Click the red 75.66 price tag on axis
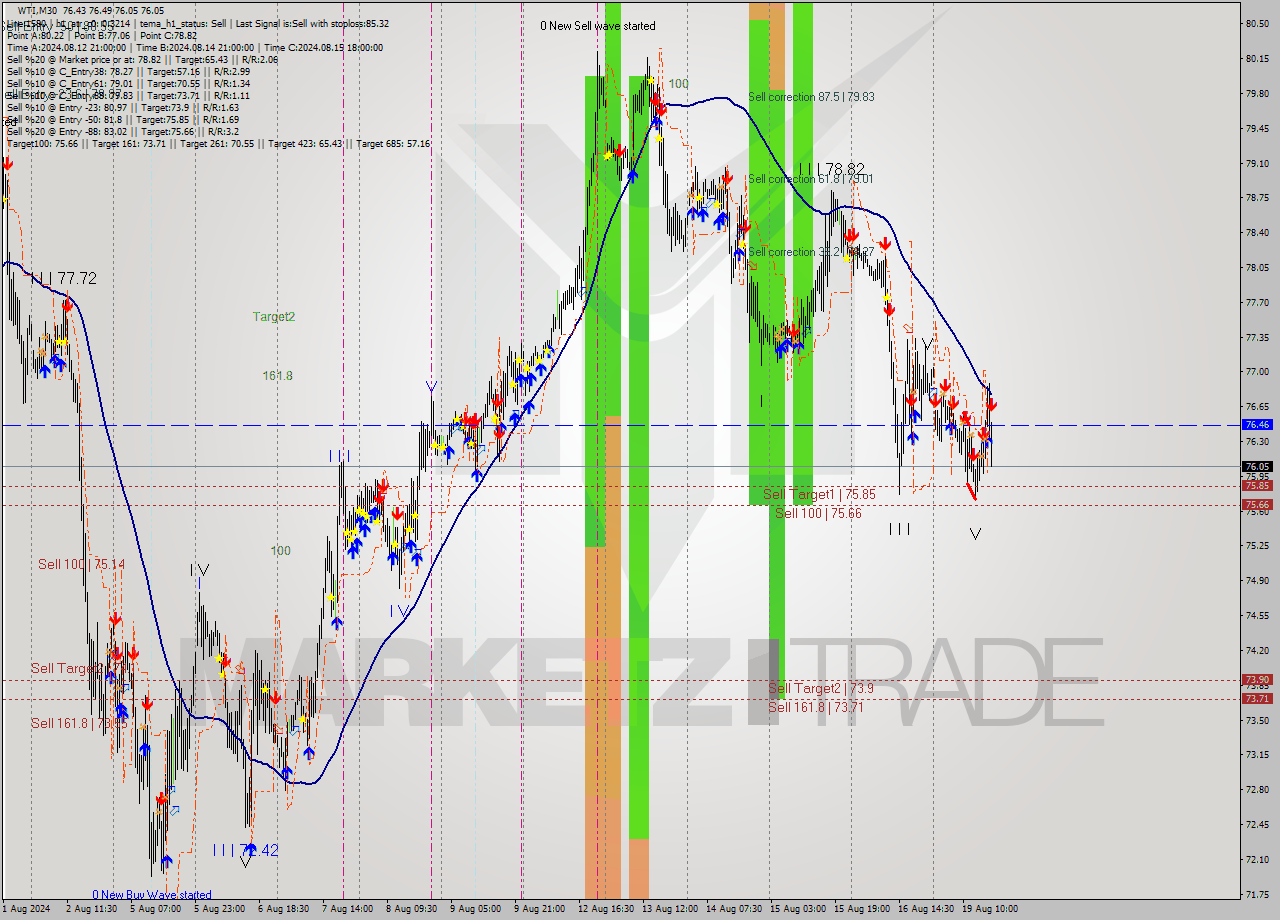 point(1257,505)
